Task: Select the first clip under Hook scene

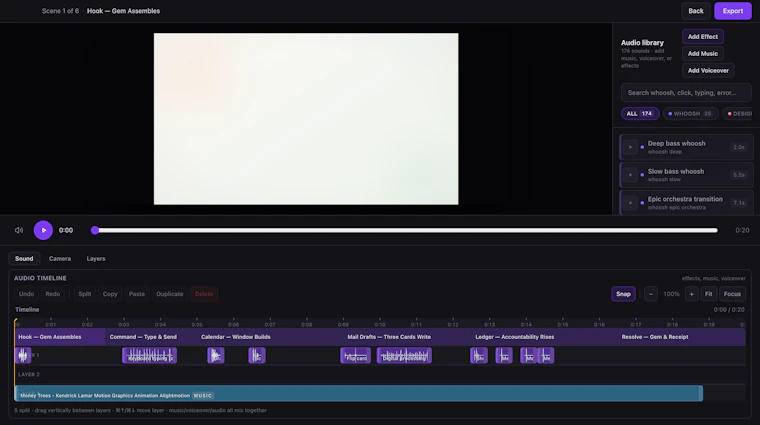Action: pos(23,356)
